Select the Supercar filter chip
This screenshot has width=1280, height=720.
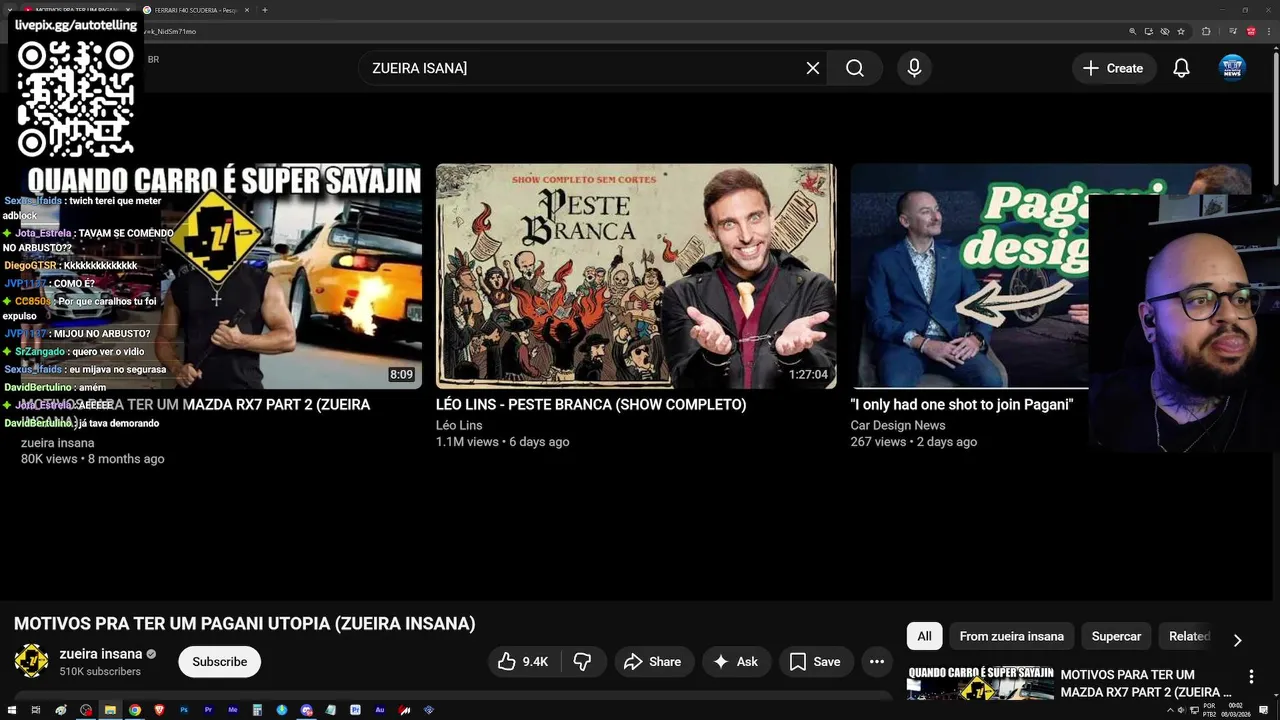[x=1116, y=636]
